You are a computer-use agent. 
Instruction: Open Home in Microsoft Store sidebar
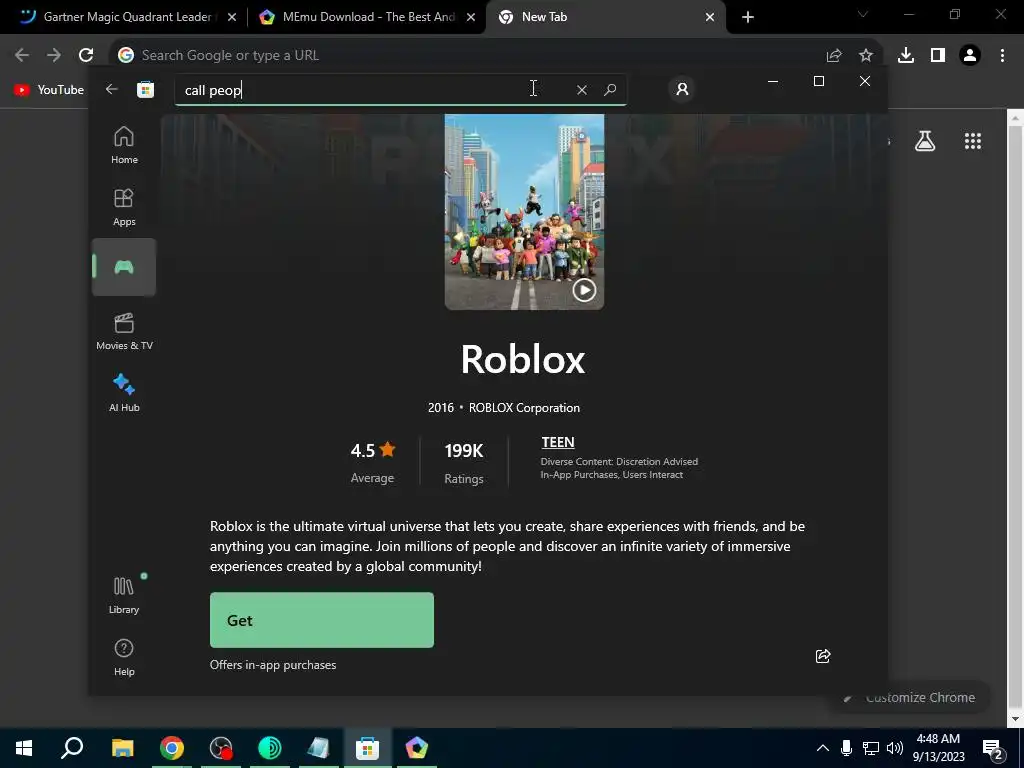pos(124,146)
